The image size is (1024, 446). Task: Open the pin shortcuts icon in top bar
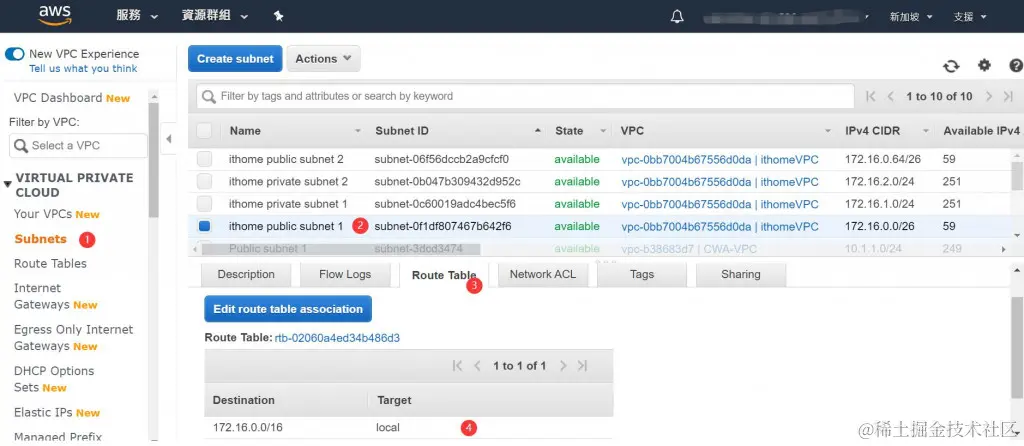[278, 16]
